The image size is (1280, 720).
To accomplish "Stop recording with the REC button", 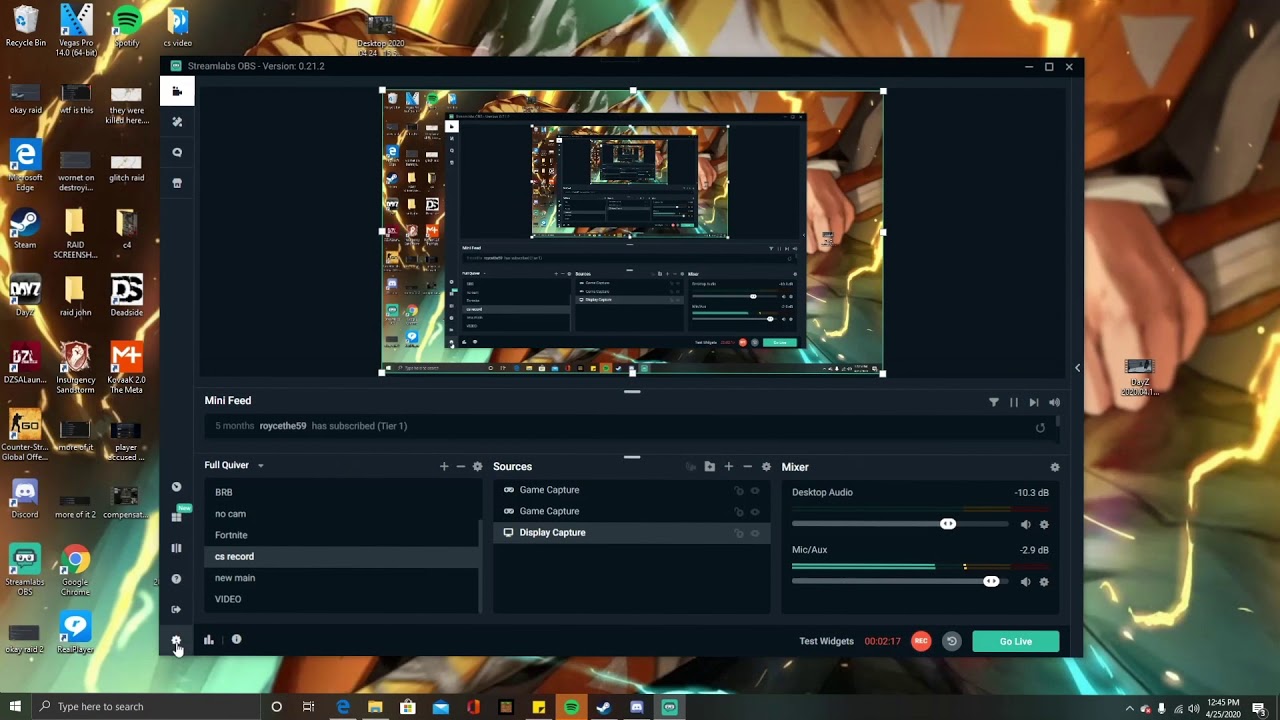I will coord(921,641).
